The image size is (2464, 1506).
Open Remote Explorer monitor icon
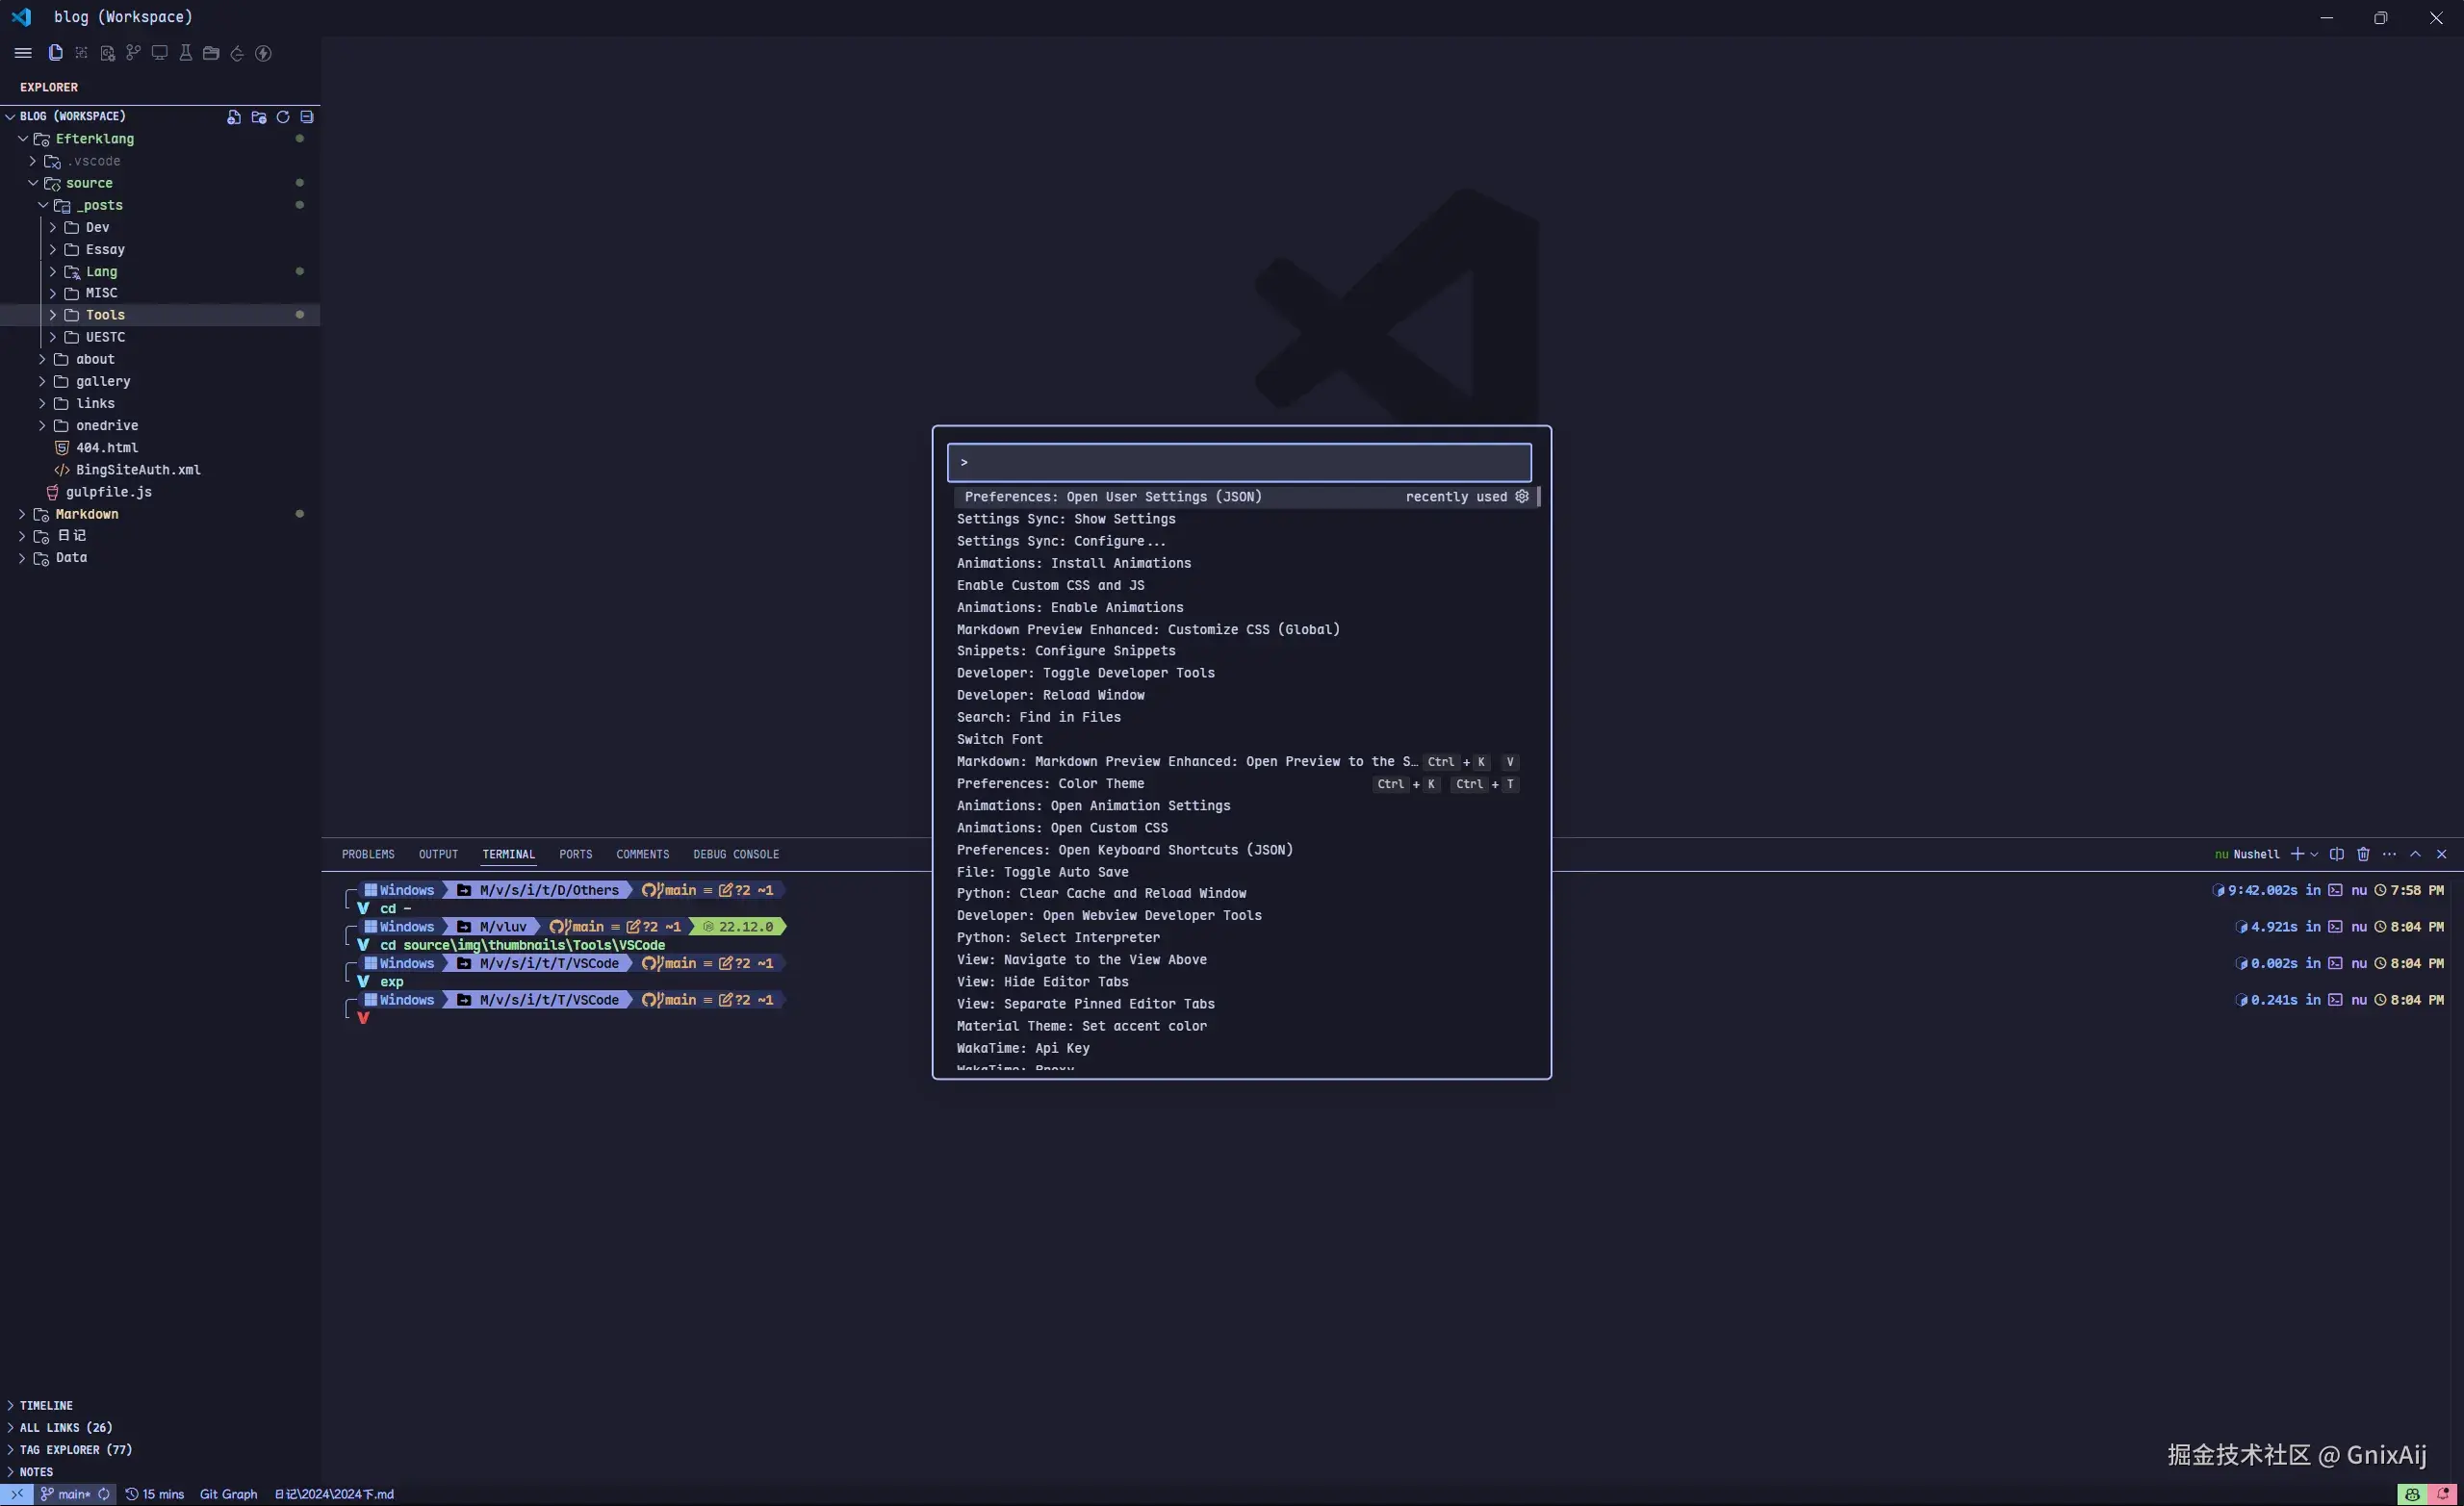(159, 53)
